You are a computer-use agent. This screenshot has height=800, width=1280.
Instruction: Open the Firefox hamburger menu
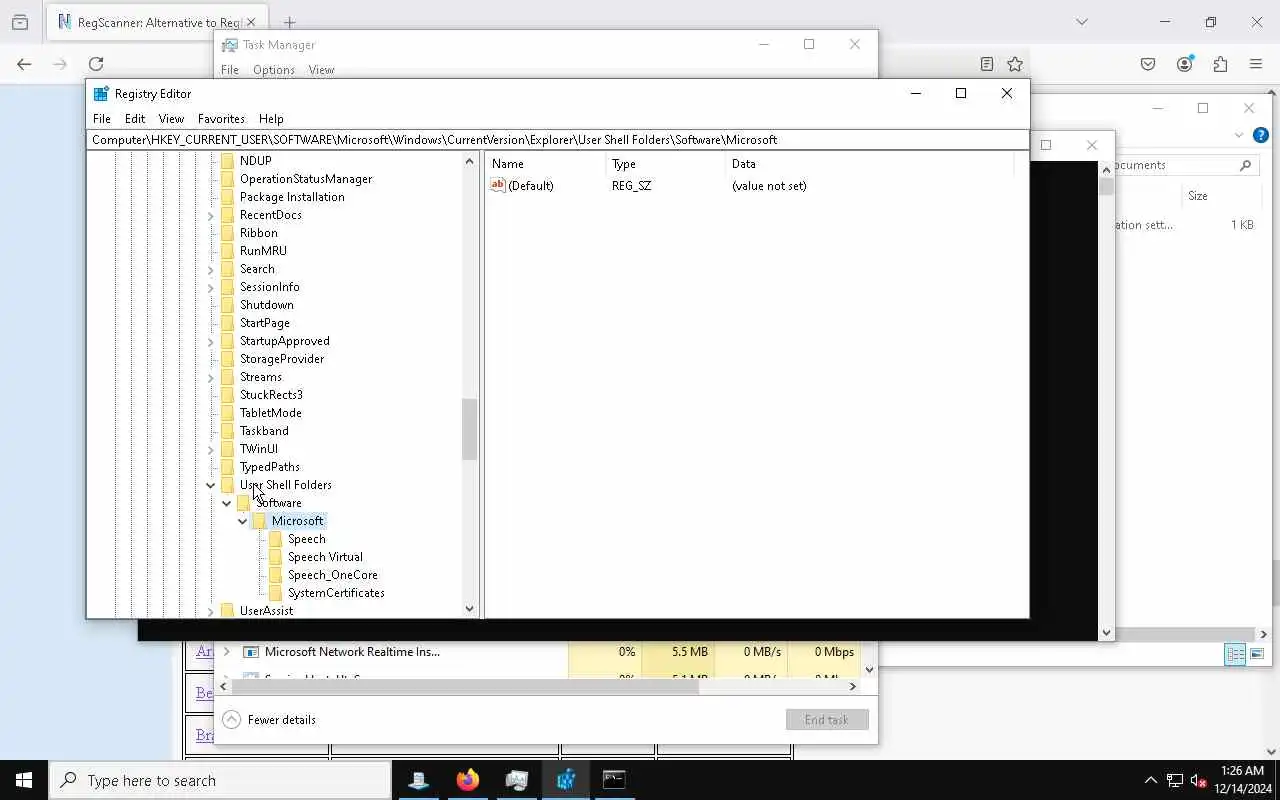1256,64
